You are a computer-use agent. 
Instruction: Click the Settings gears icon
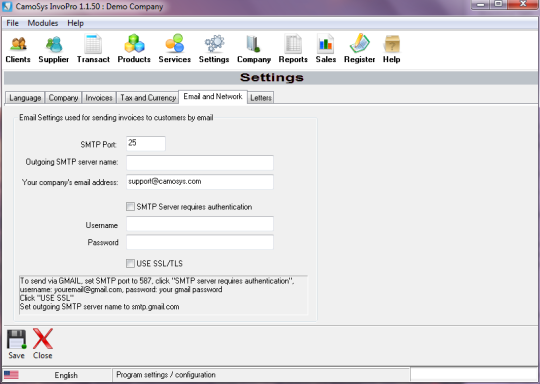[x=214, y=44]
